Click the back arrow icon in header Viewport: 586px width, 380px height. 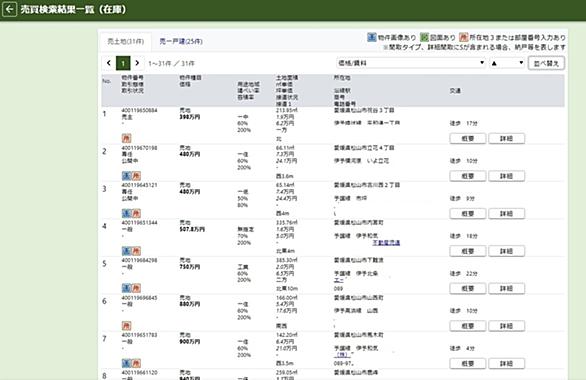point(10,9)
